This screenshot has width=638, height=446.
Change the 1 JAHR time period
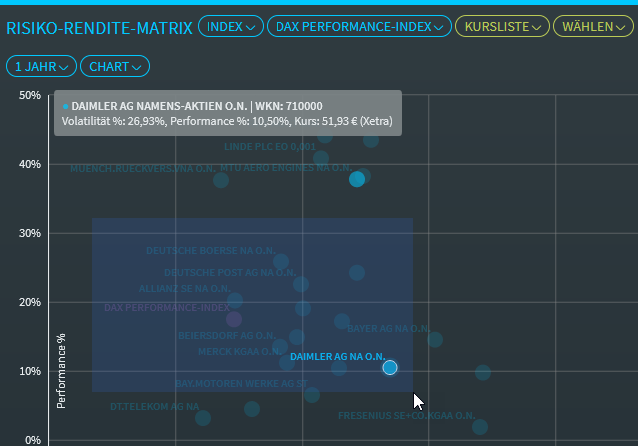coord(41,67)
